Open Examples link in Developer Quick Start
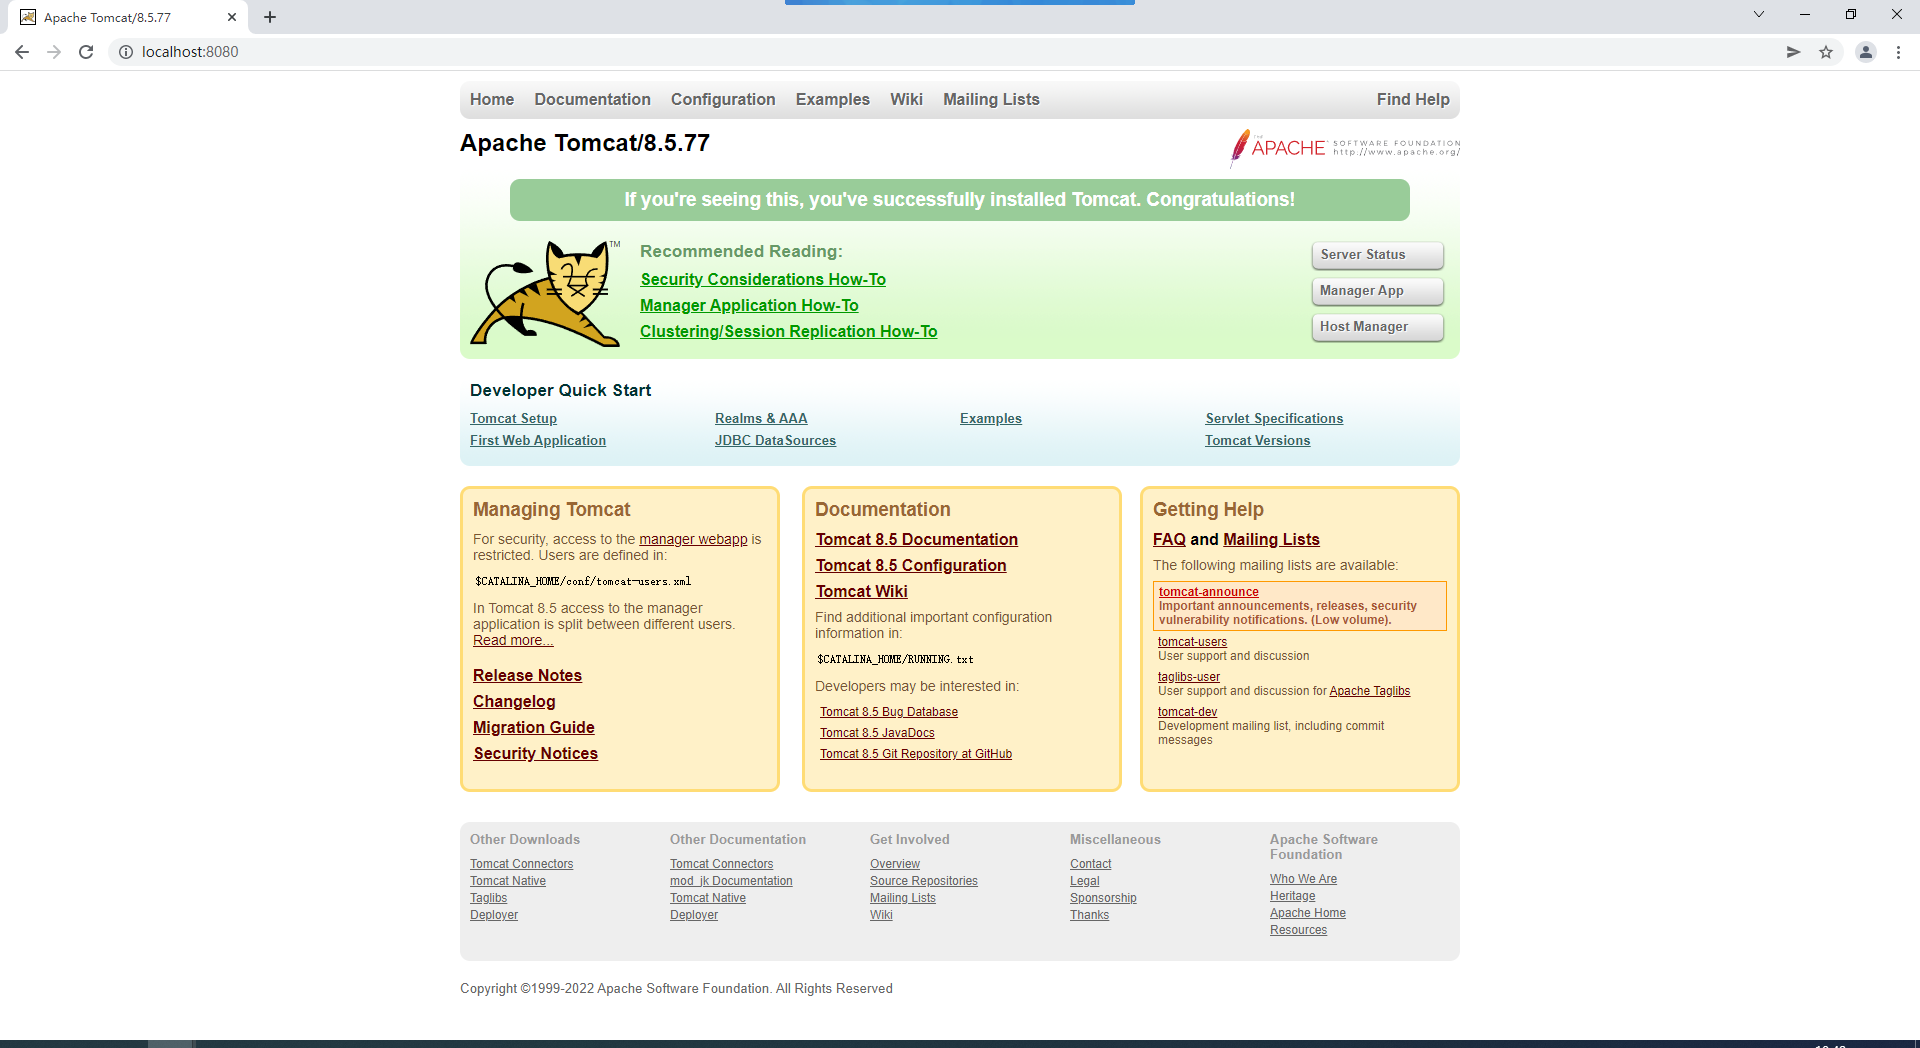This screenshot has height=1048, width=1920. click(991, 418)
